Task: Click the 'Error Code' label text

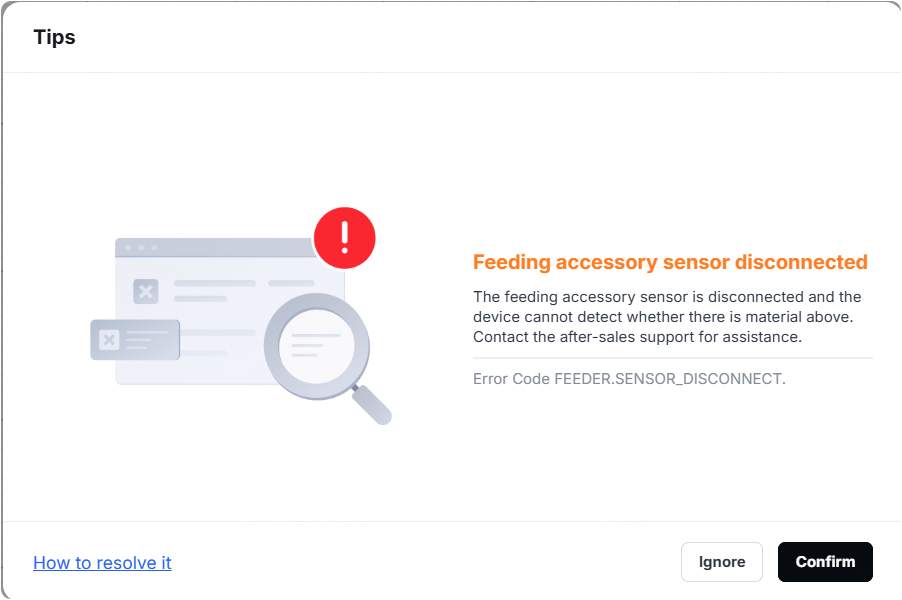Action: 511,379
